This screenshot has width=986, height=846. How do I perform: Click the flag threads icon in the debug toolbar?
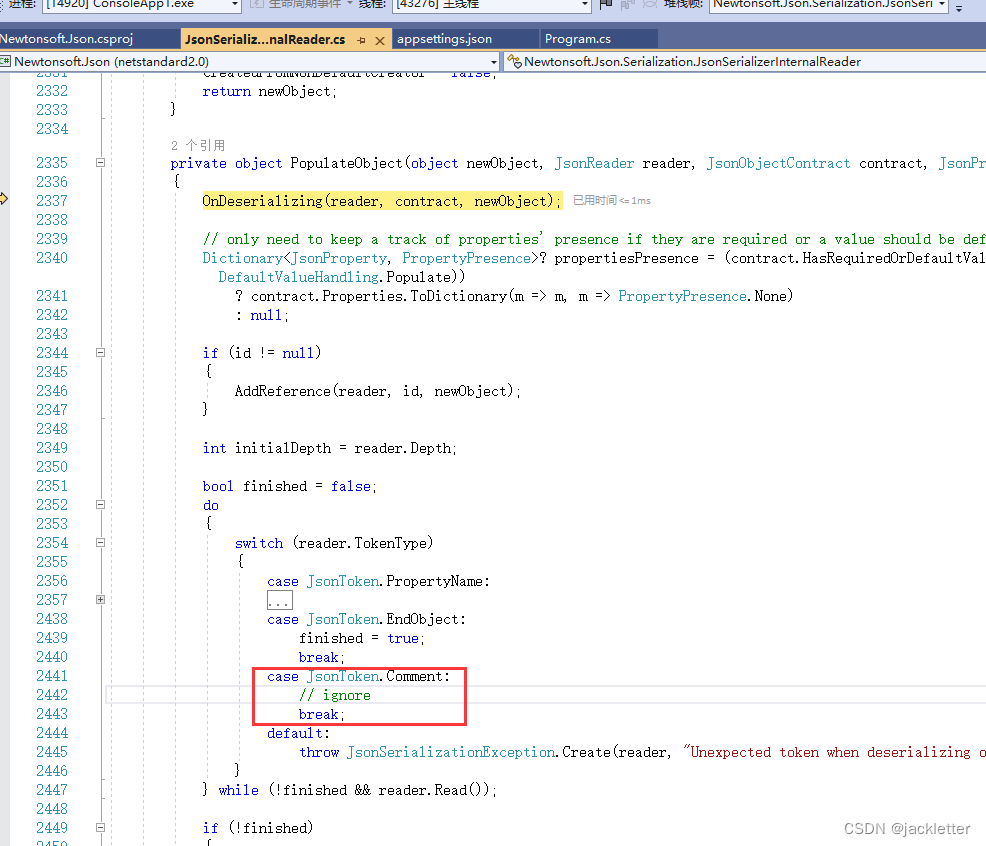click(x=606, y=7)
